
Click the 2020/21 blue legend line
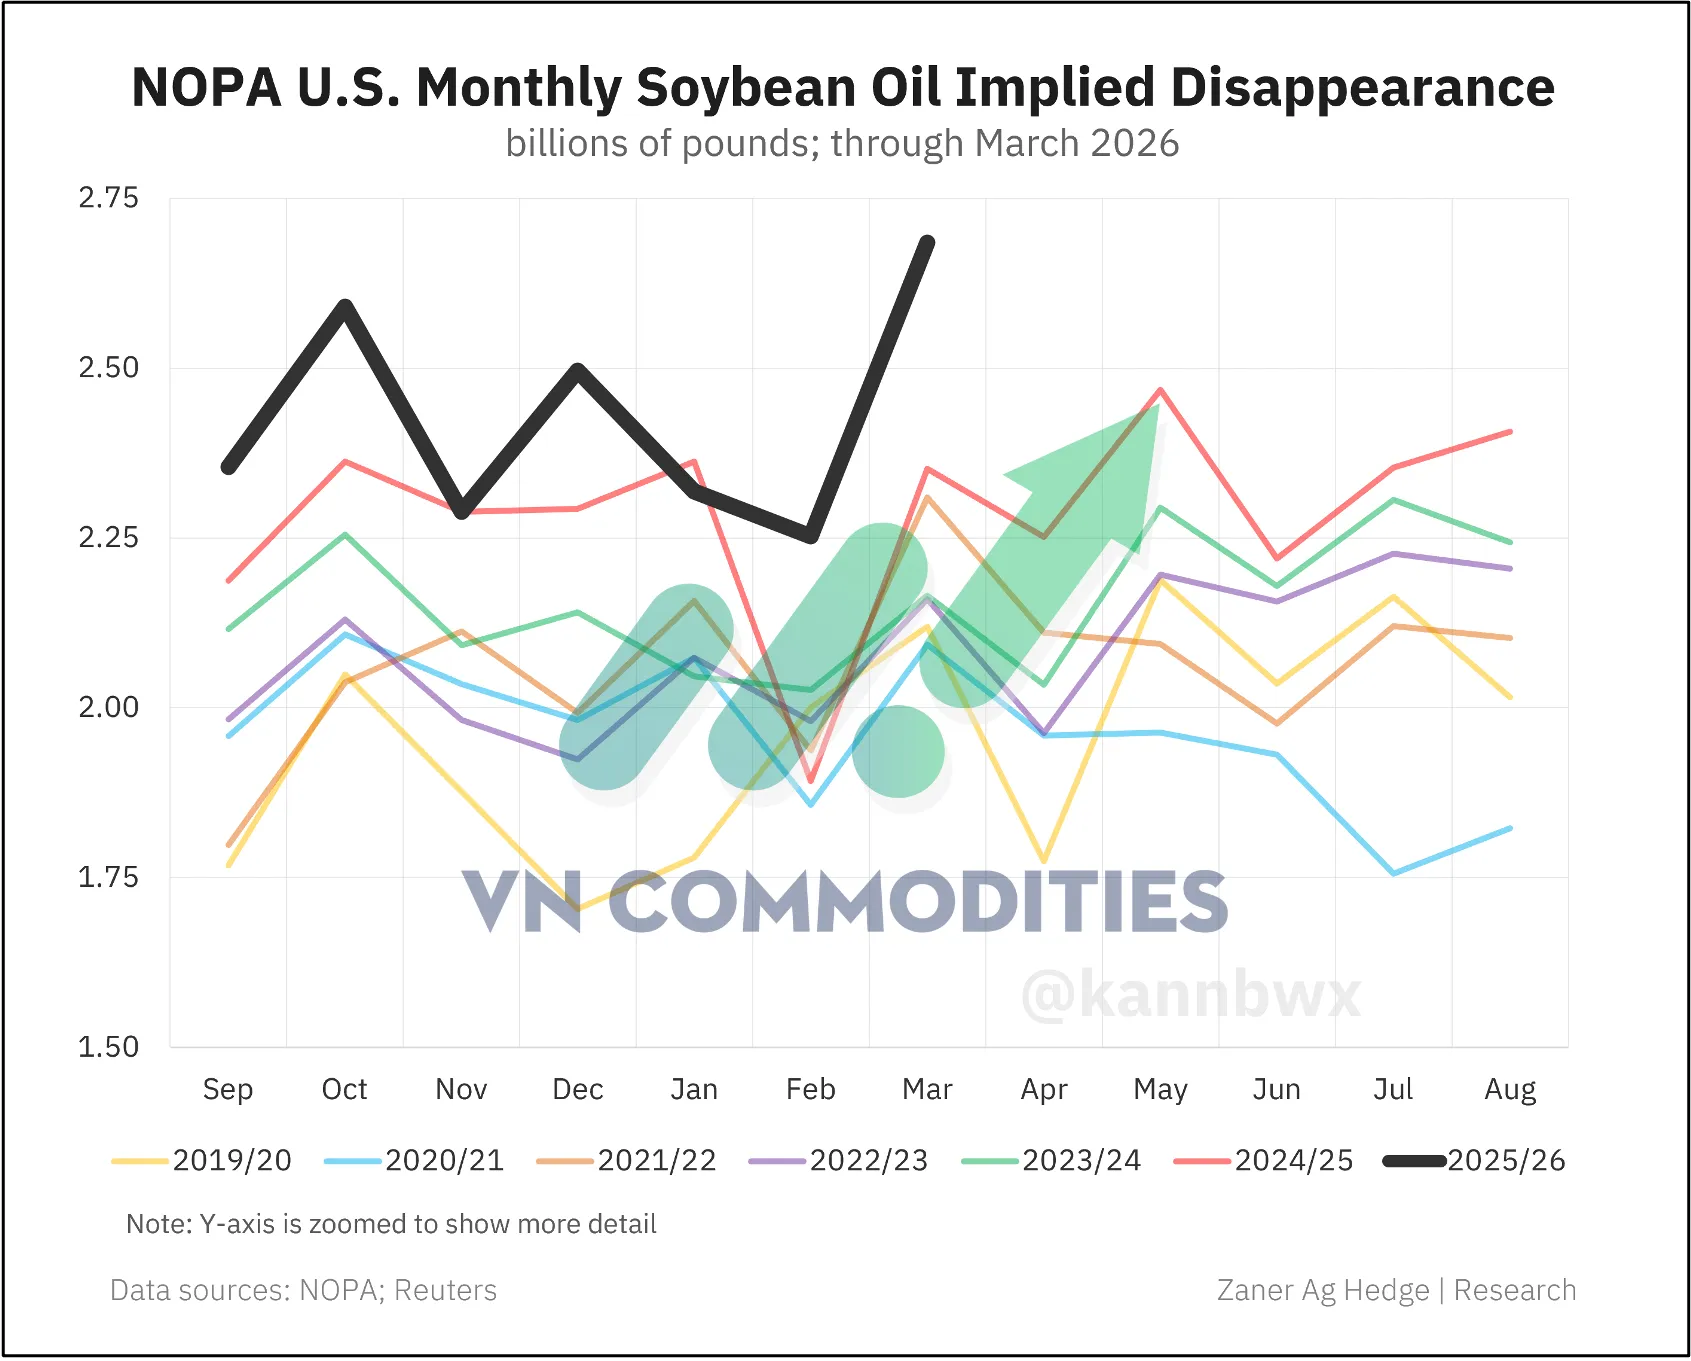353,1161
